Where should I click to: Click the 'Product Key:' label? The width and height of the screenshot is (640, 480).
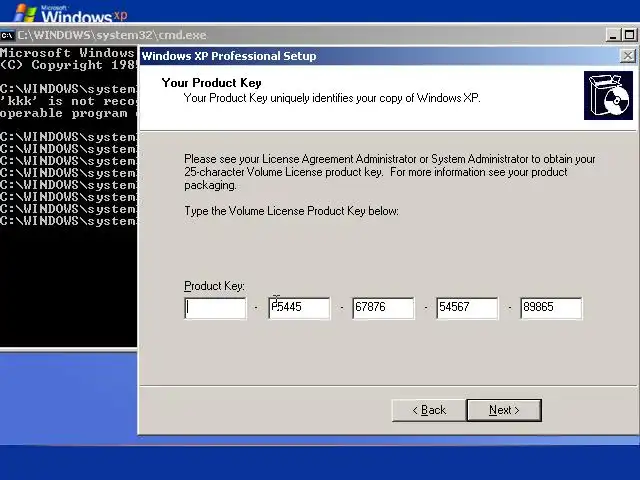coord(214,286)
